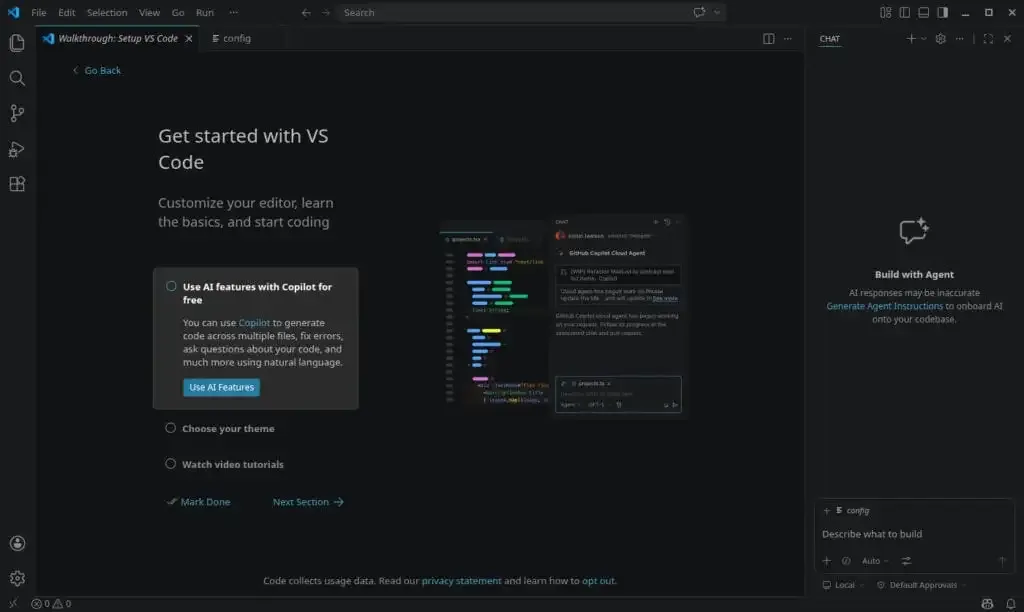Mark 'Watch video tutorials' step circle

(x=170, y=464)
